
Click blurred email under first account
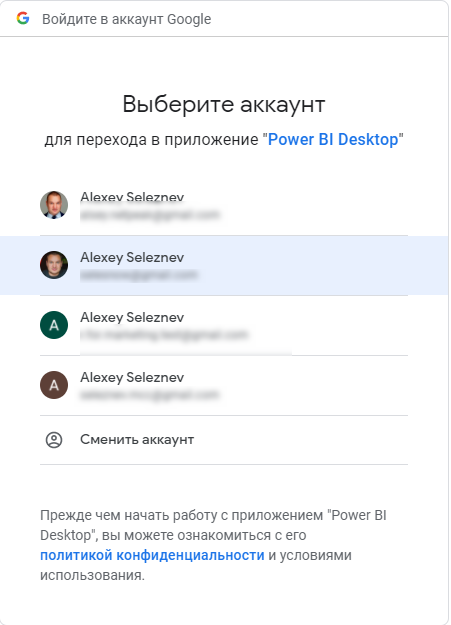pyautogui.click(x=150, y=214)
